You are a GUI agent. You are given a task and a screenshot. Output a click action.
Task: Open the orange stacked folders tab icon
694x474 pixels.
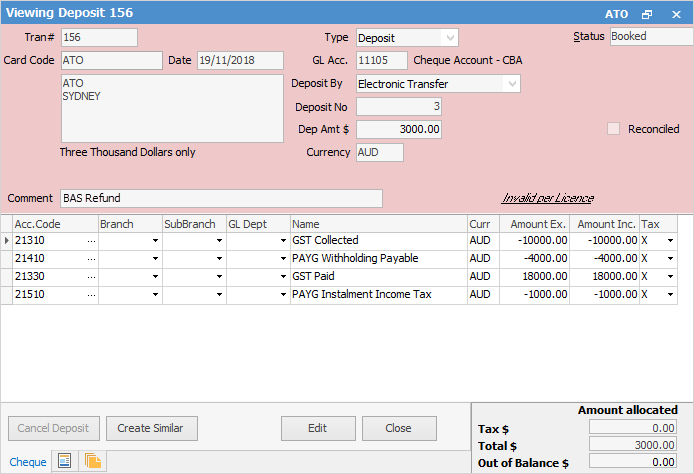pyautogui.click(x=93, y=461)
